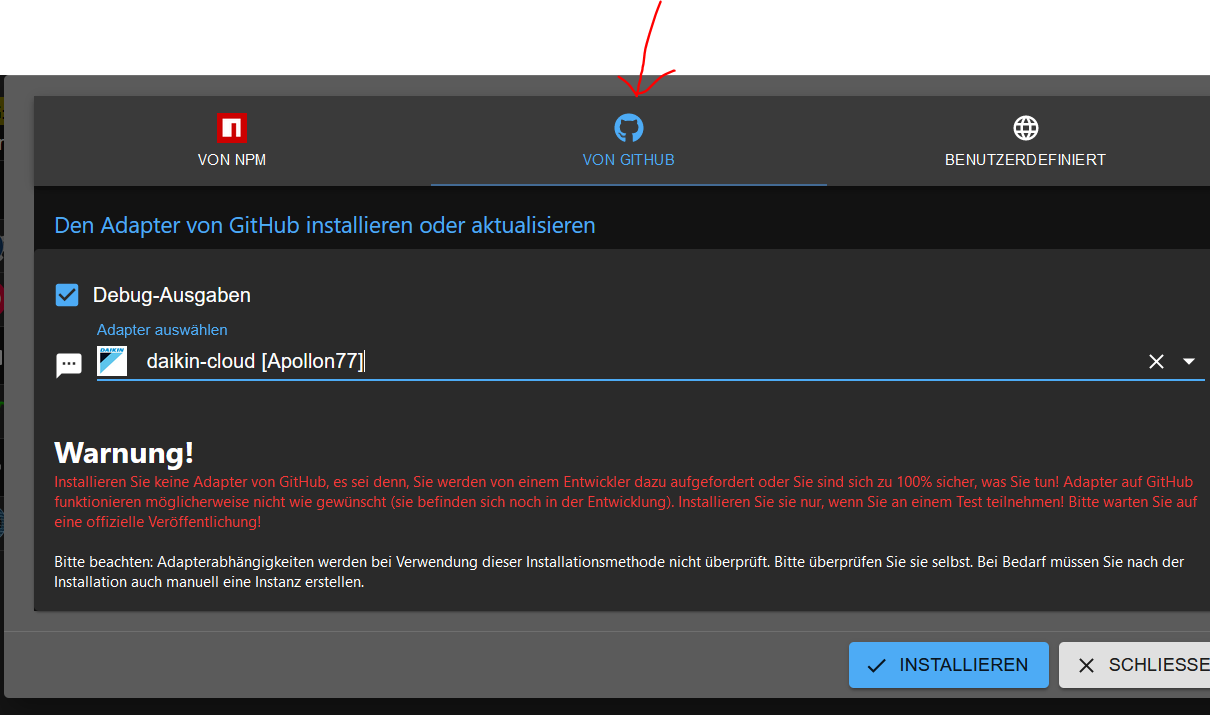Click the GitHub octocat icon
This screenshot has width=1210, height=715.
point(629,127)
